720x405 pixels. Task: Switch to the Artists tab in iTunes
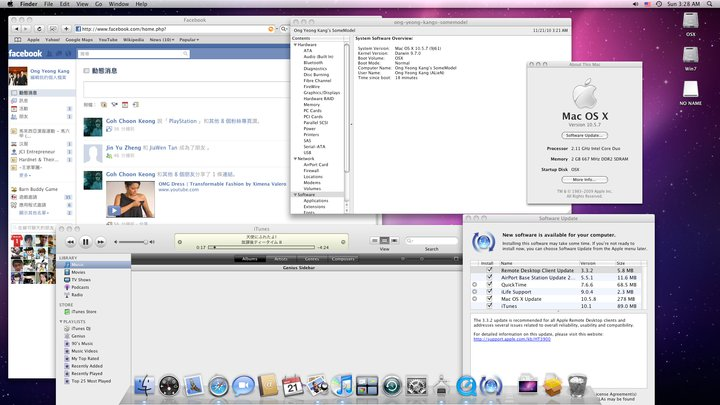281,259
